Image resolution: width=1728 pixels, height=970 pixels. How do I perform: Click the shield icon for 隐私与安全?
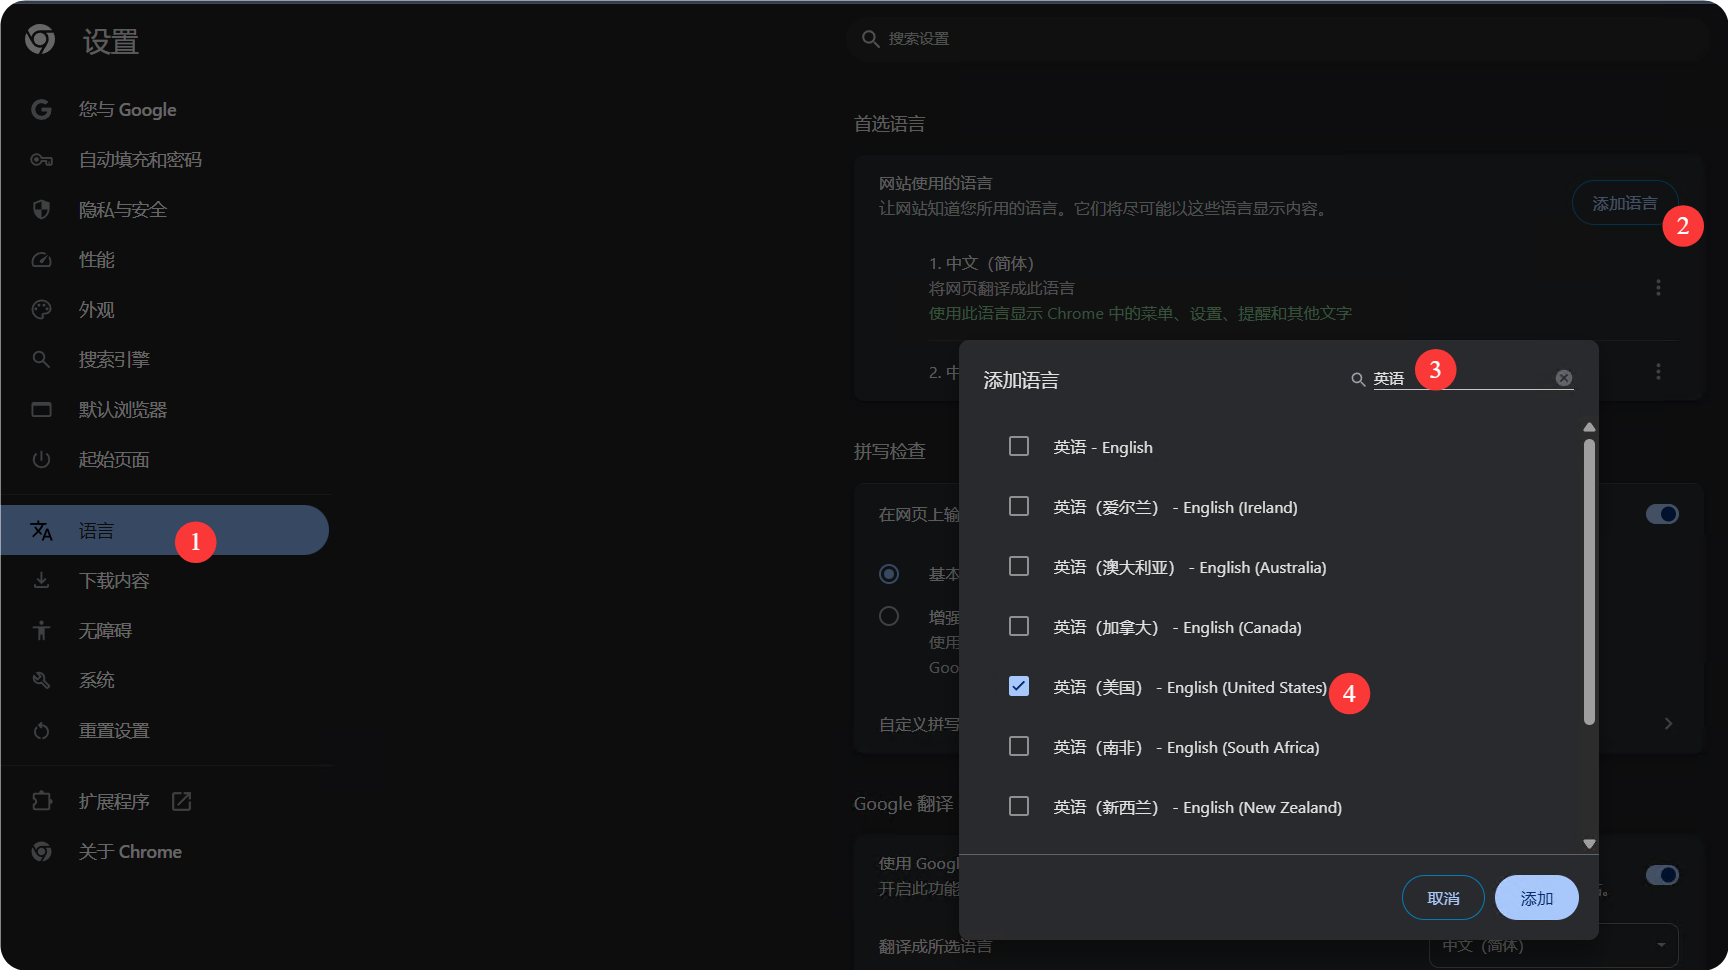pos(41,209)
